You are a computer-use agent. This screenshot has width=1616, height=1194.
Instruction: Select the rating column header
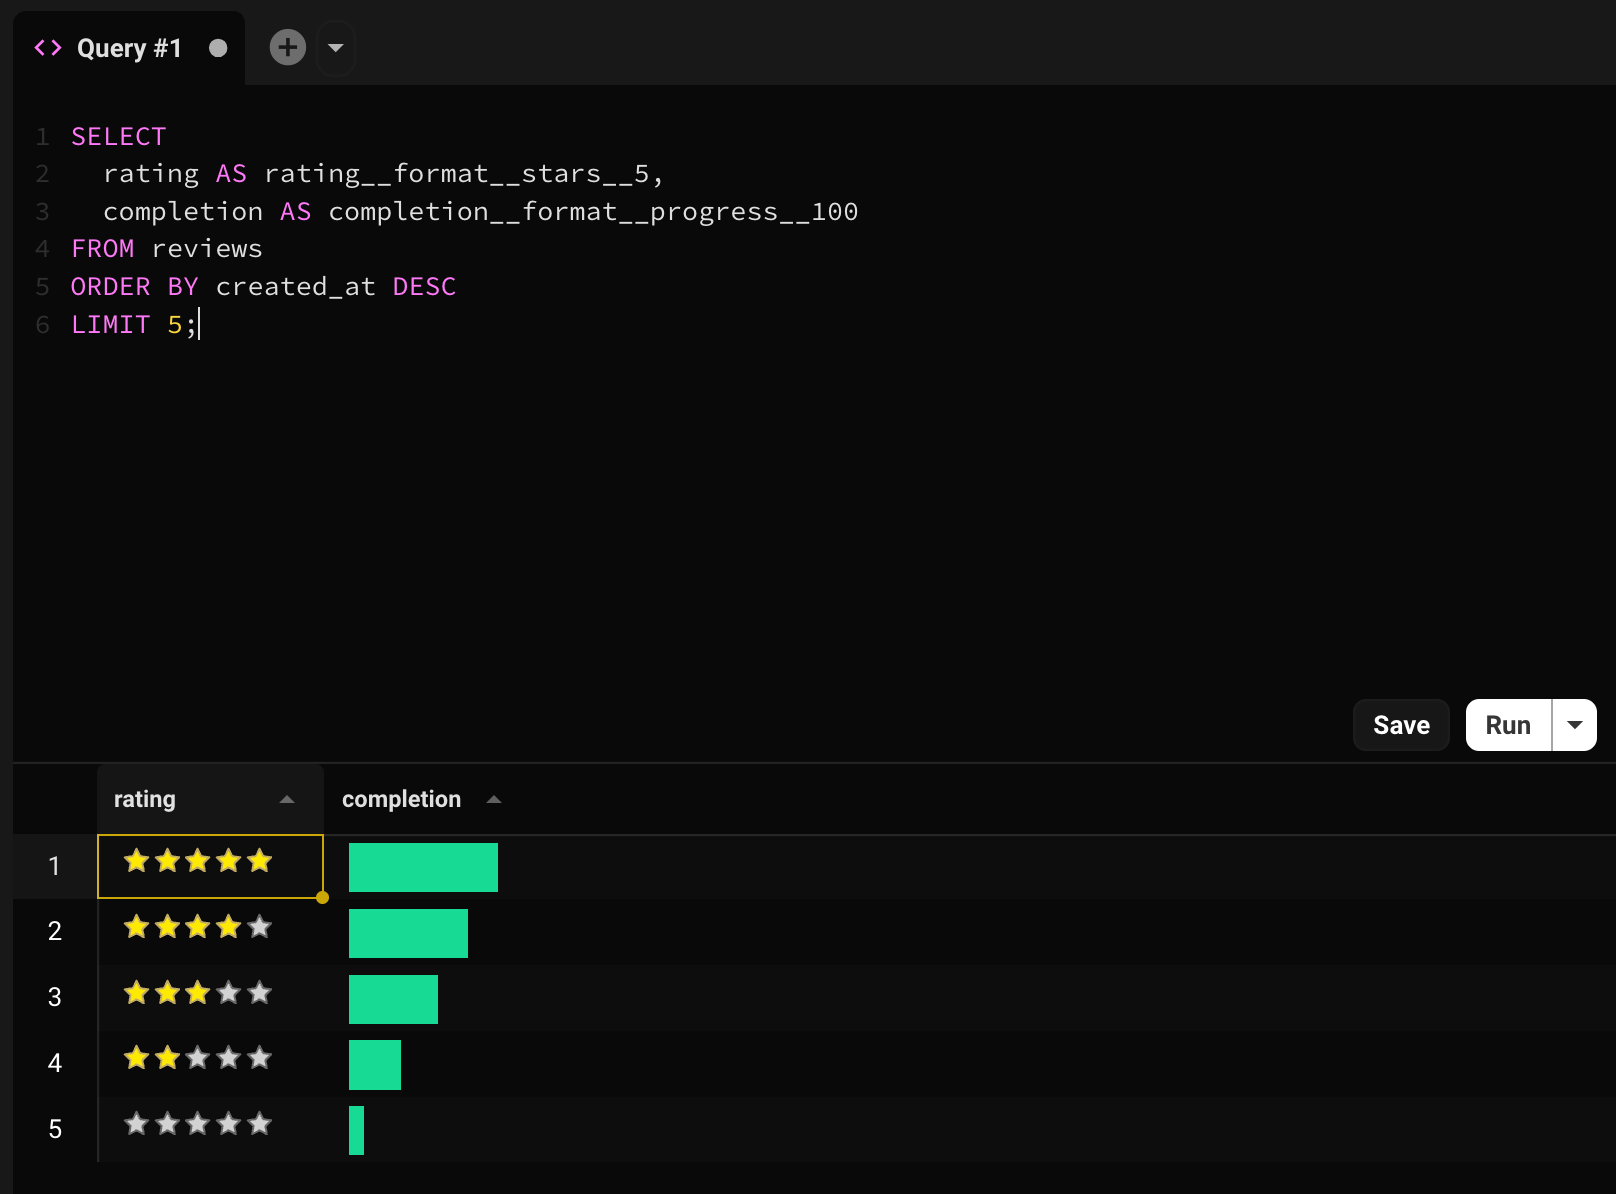[x=145, y=799]
